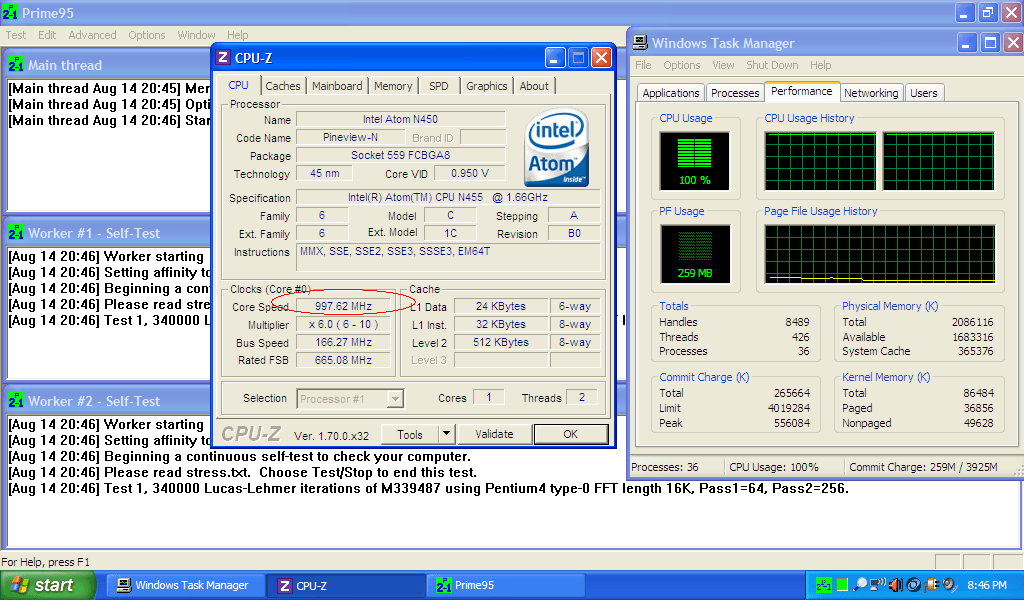Open the Graphics tab in CPU-Z
1024x600 pixels.
click(487, 86)
